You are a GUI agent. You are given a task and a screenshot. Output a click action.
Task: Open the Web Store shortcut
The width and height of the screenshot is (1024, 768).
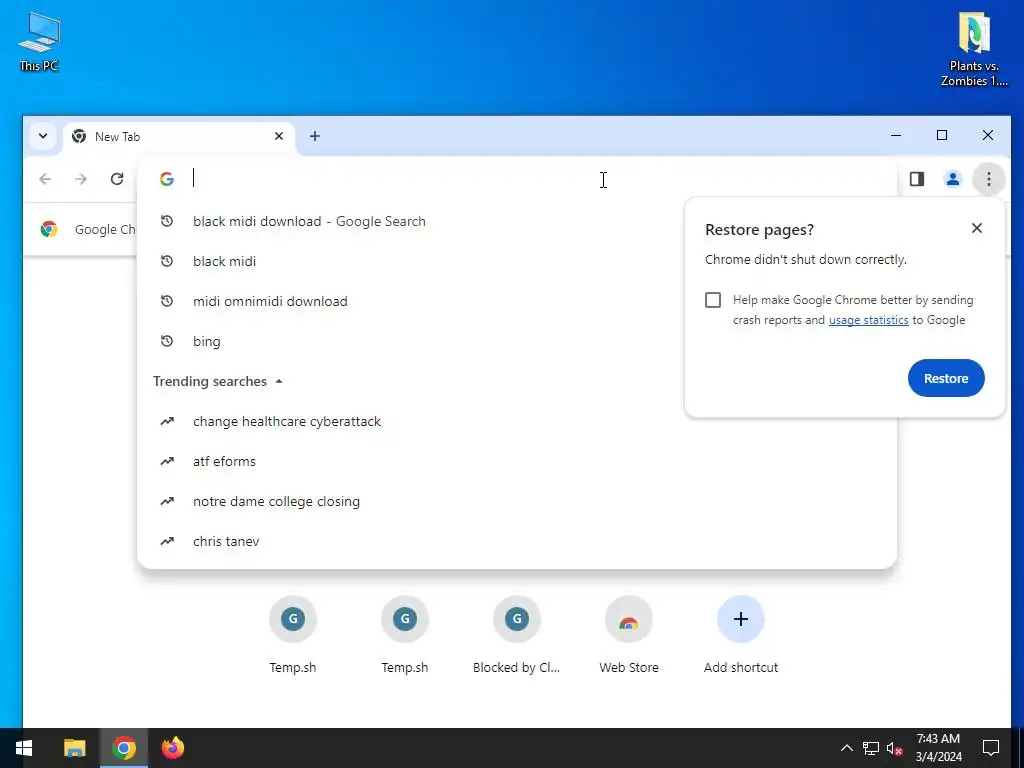629,635
